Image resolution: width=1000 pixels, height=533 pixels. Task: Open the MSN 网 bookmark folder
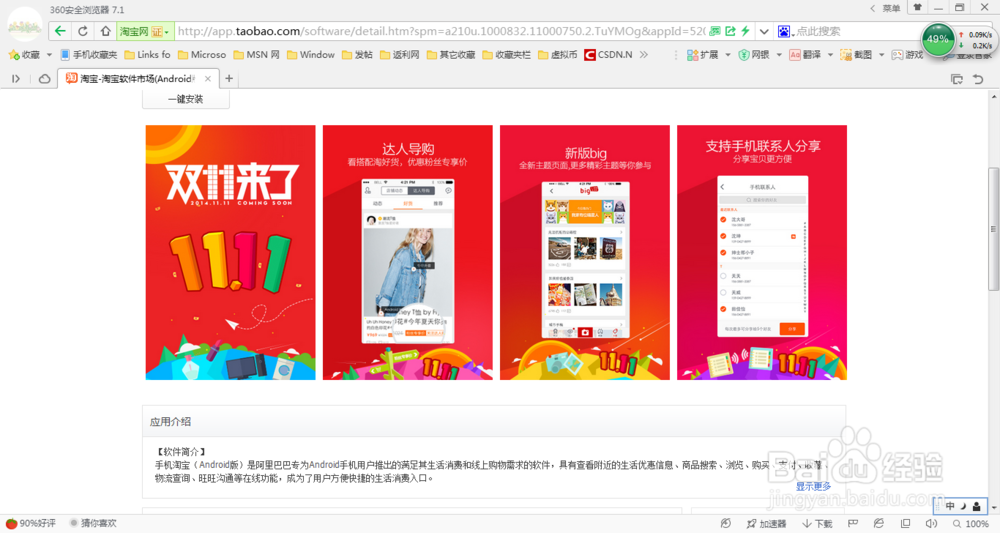(256, 55)
